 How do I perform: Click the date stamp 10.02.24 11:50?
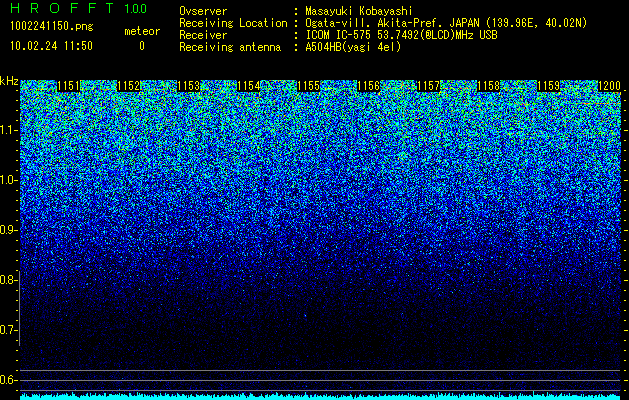point(51,46)
